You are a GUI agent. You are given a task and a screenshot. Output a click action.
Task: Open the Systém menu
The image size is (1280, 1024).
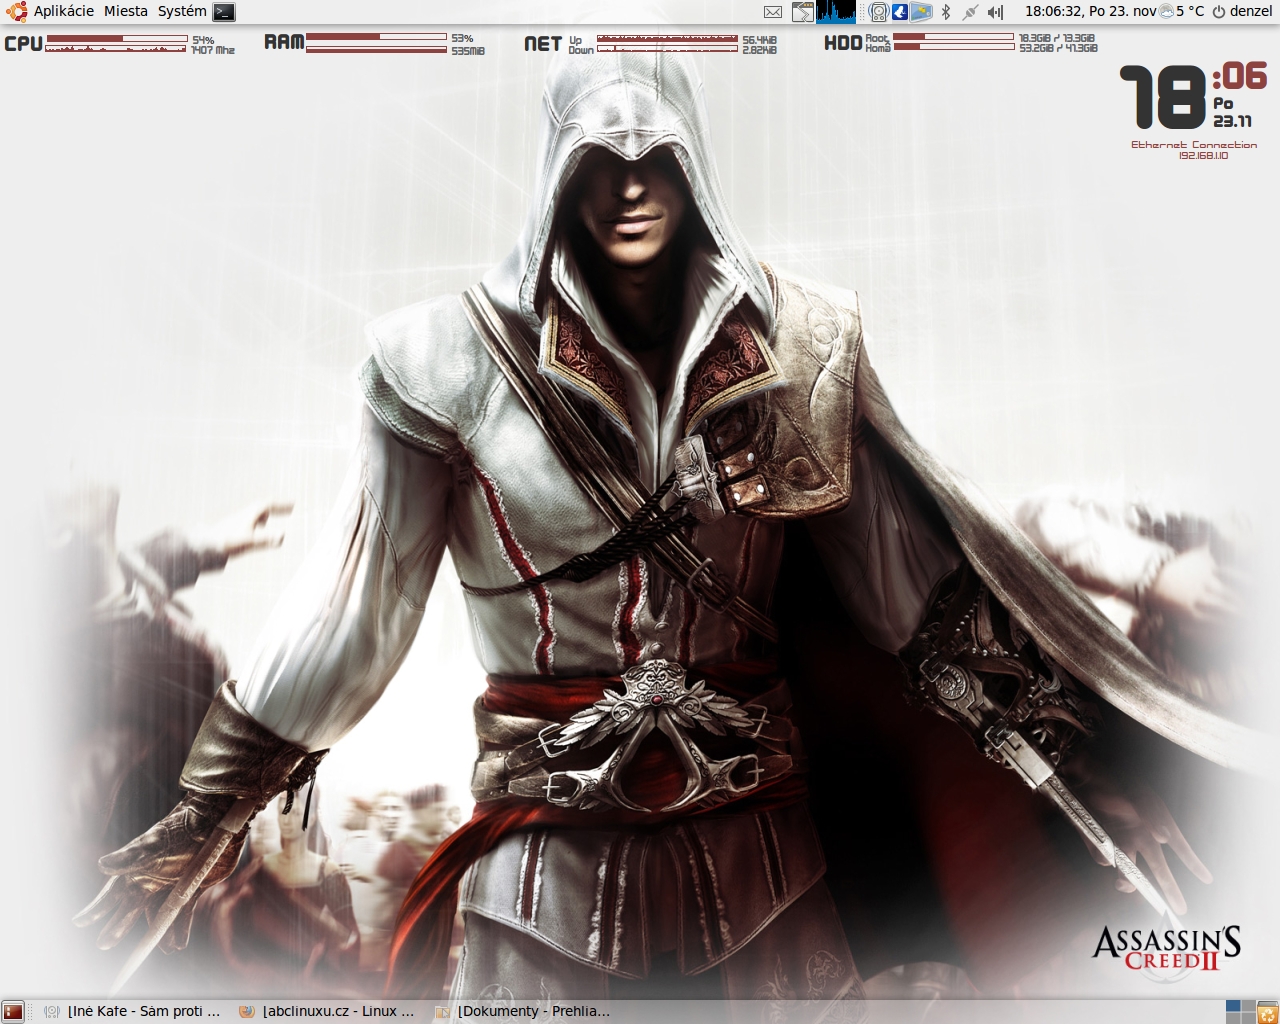pos(182,11)
